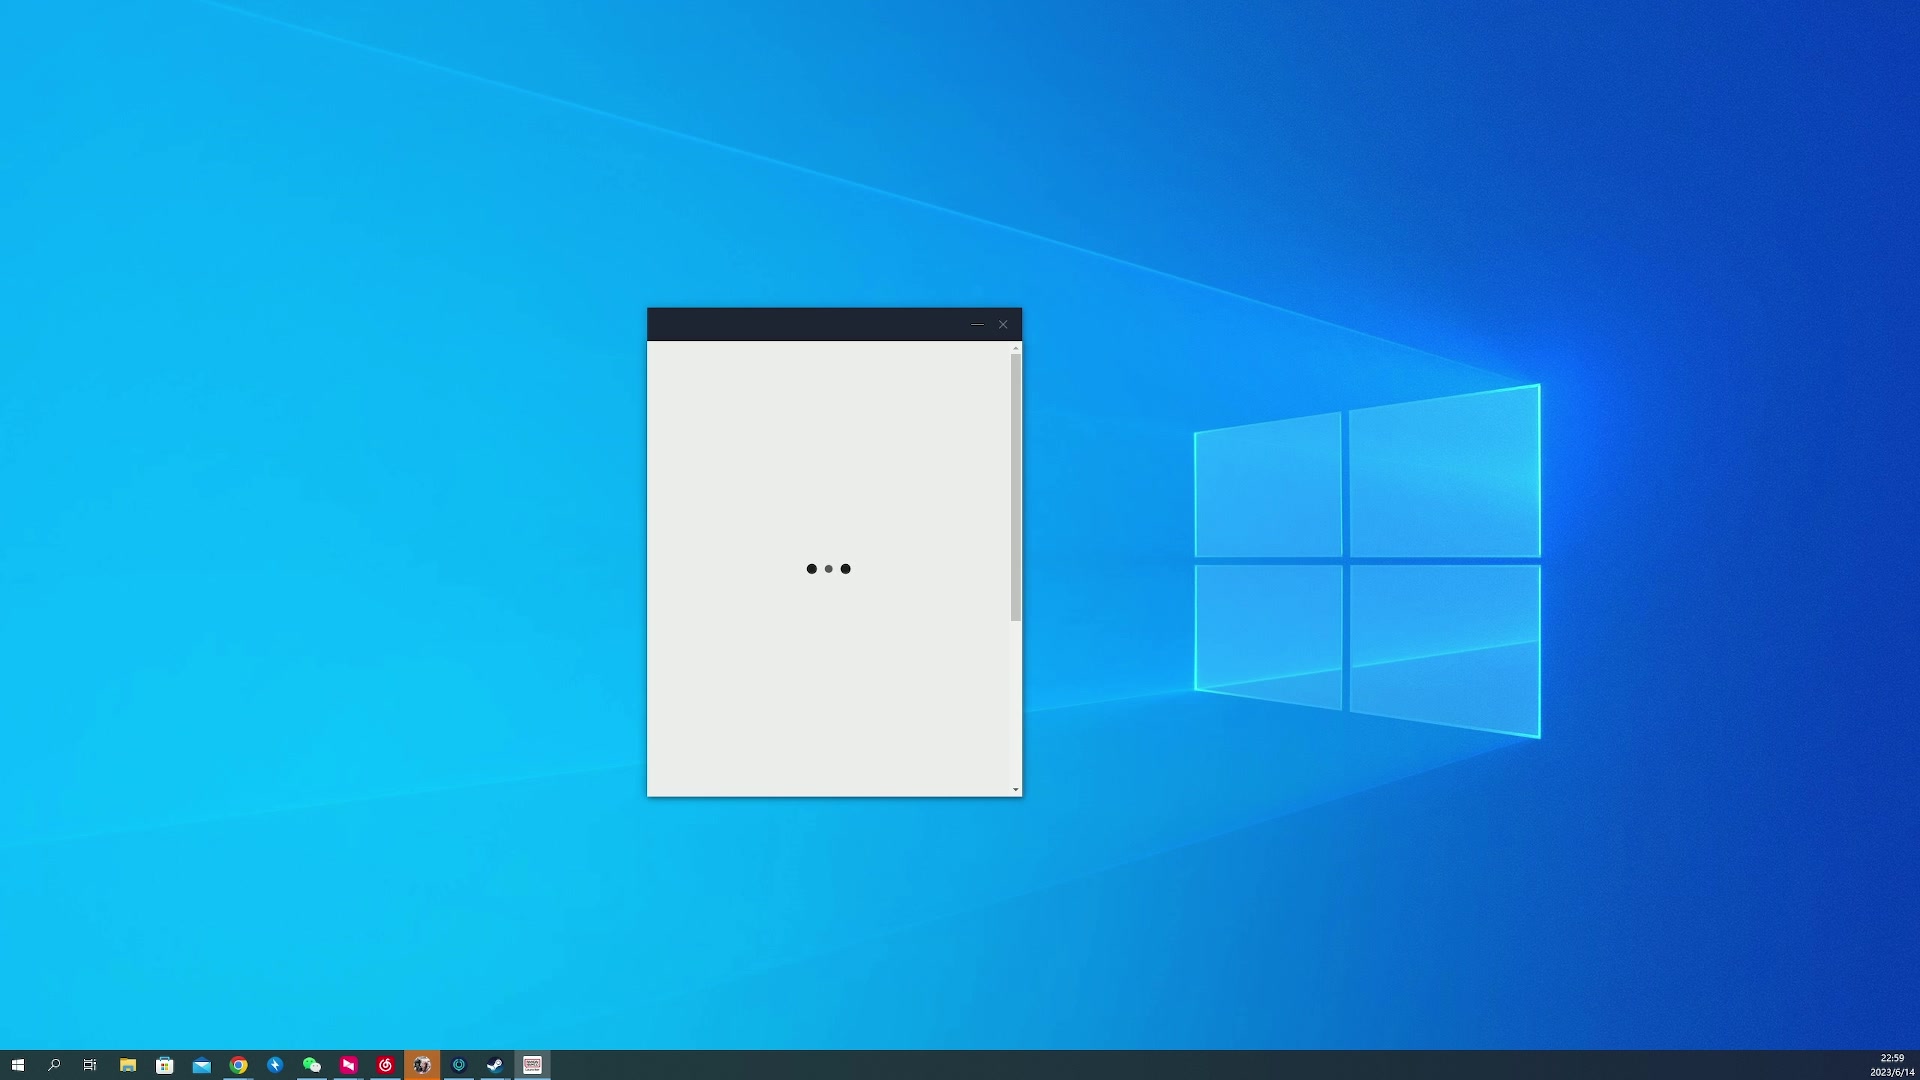Switch to Google Chrome in the taskbar
The height and width of the screenshot is (1080, 1920).
[238, 1065]
